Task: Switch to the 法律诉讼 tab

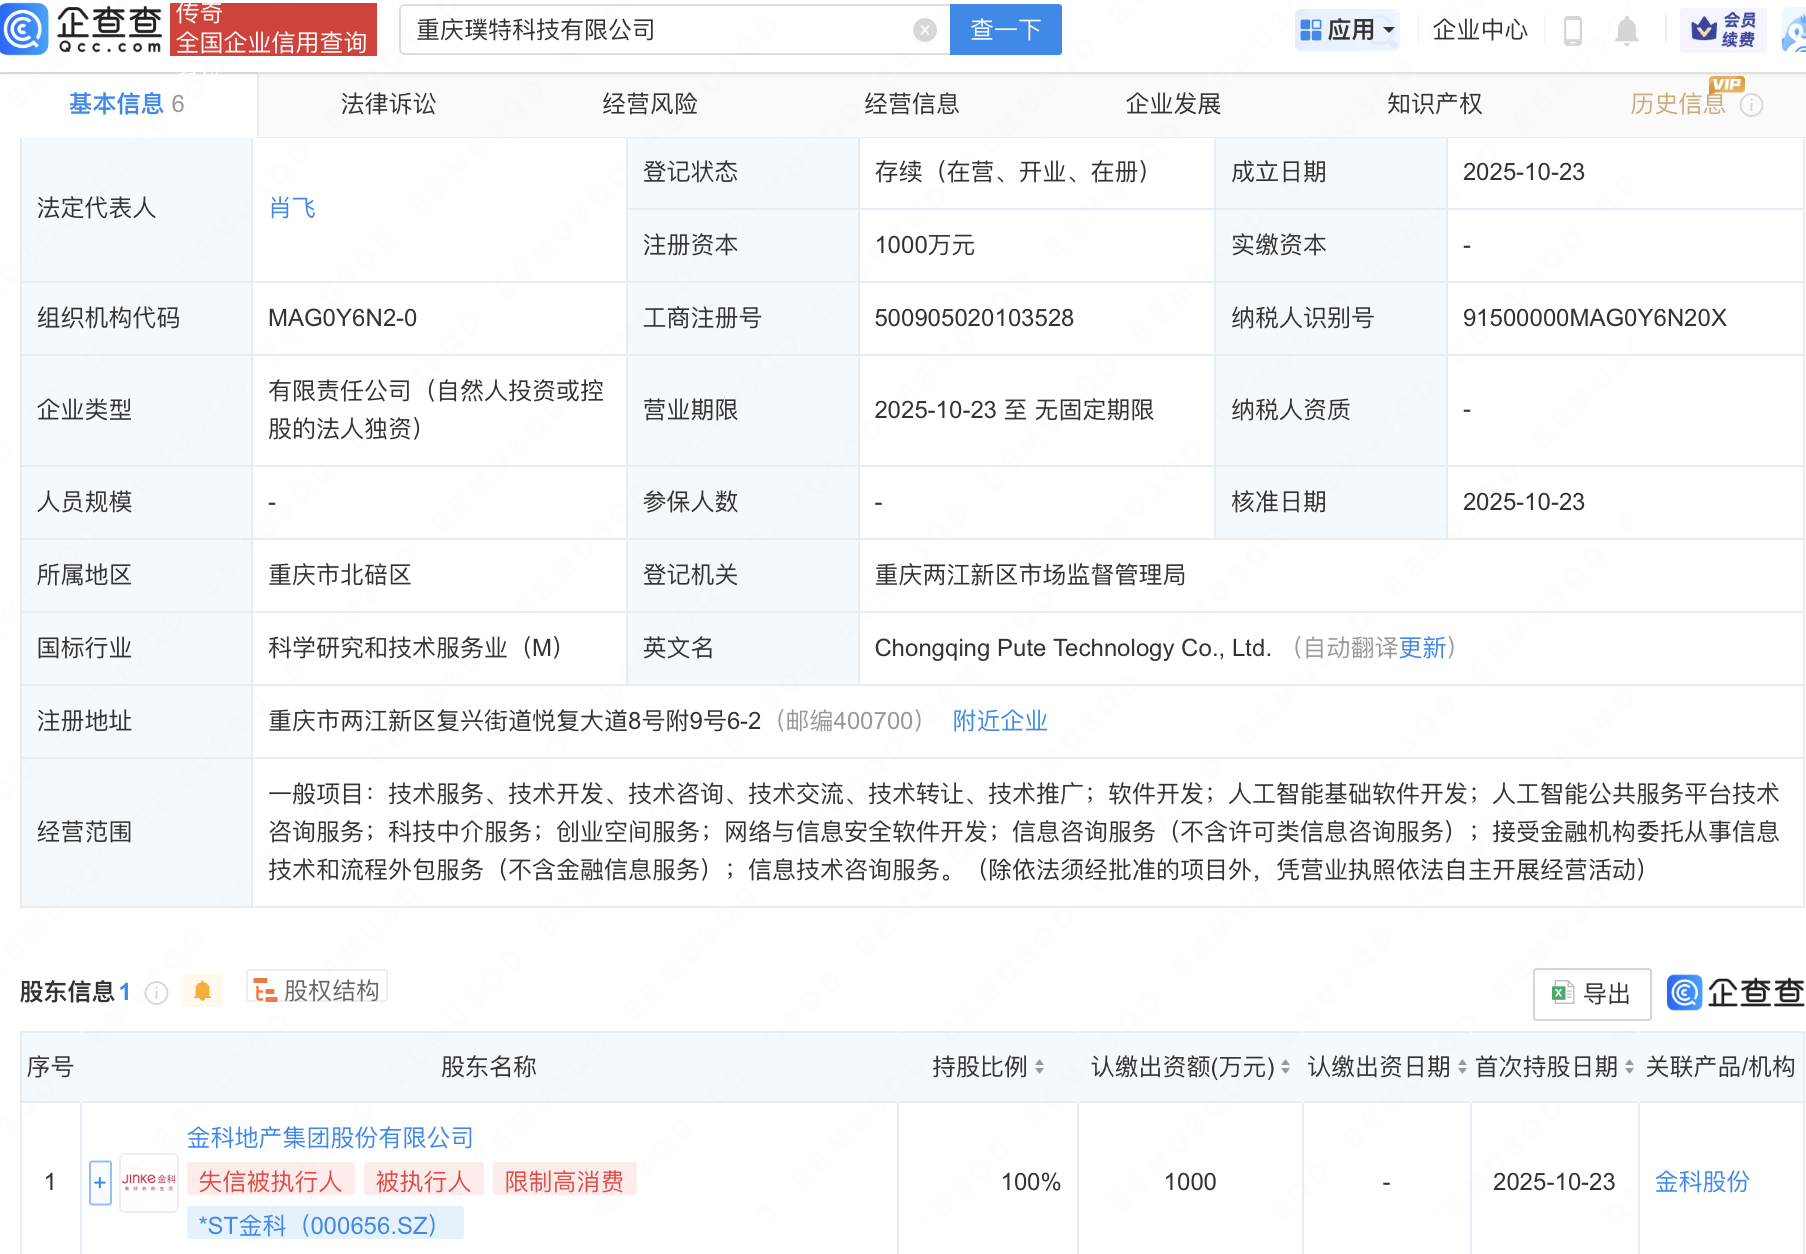Action: click(388, 104)
